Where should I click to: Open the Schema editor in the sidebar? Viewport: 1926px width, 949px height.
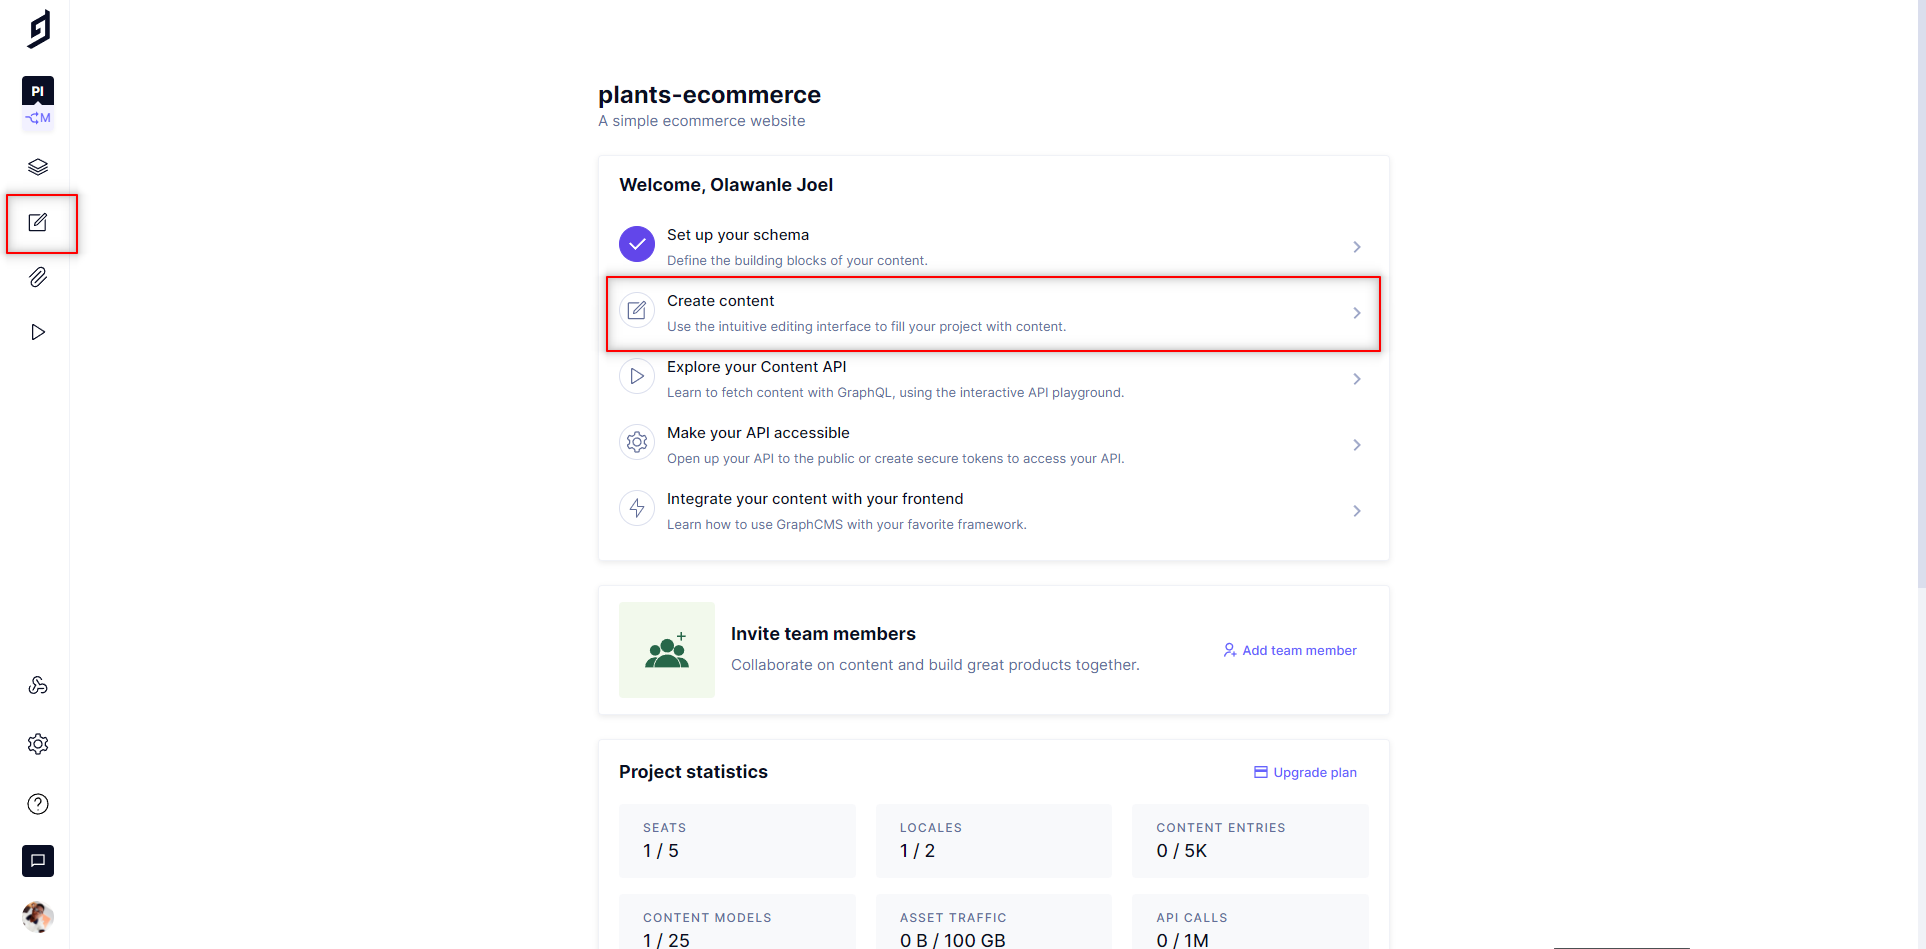[x=38, y=166]
